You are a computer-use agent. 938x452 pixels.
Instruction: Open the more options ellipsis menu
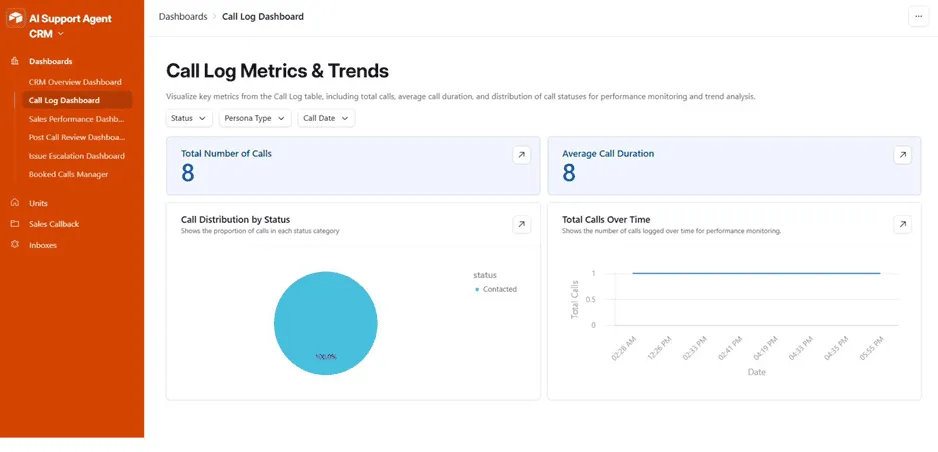point(919,17)
